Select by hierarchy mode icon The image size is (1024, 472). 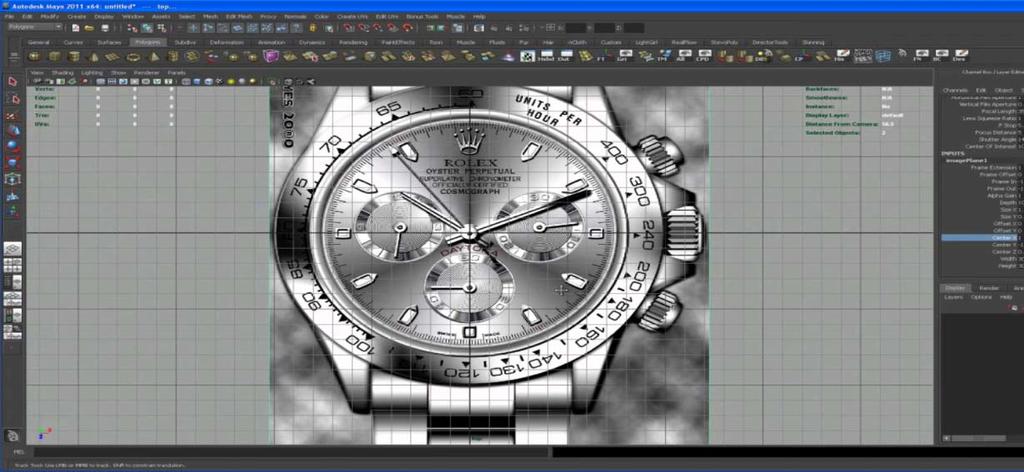click(x=133, y=28)
